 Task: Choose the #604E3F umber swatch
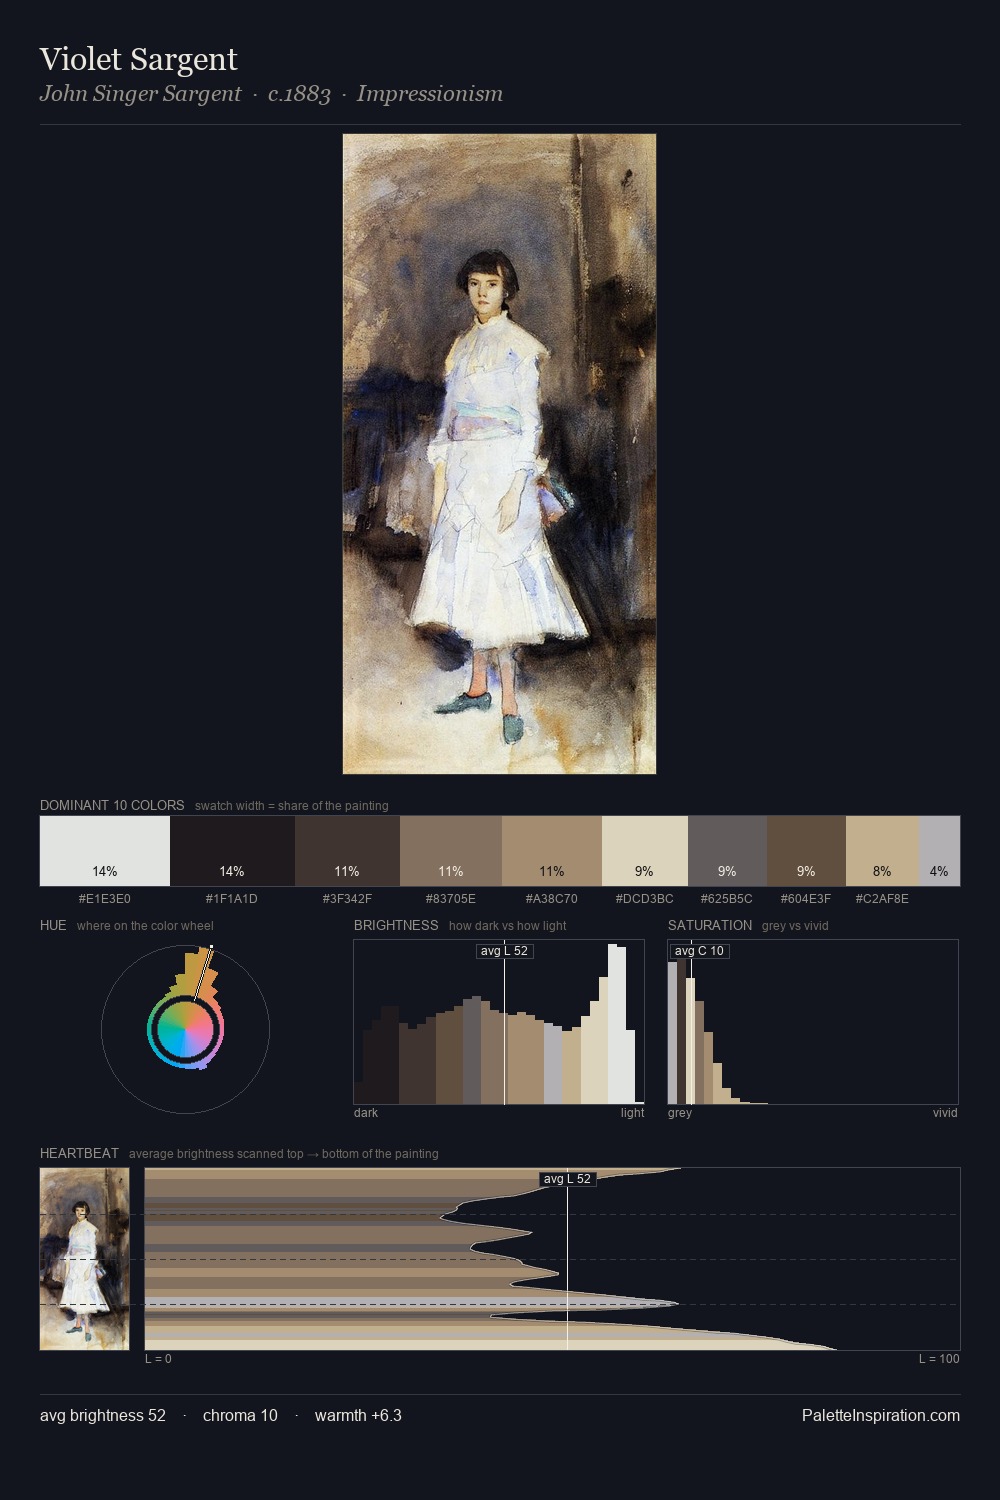tap(806, 851)
